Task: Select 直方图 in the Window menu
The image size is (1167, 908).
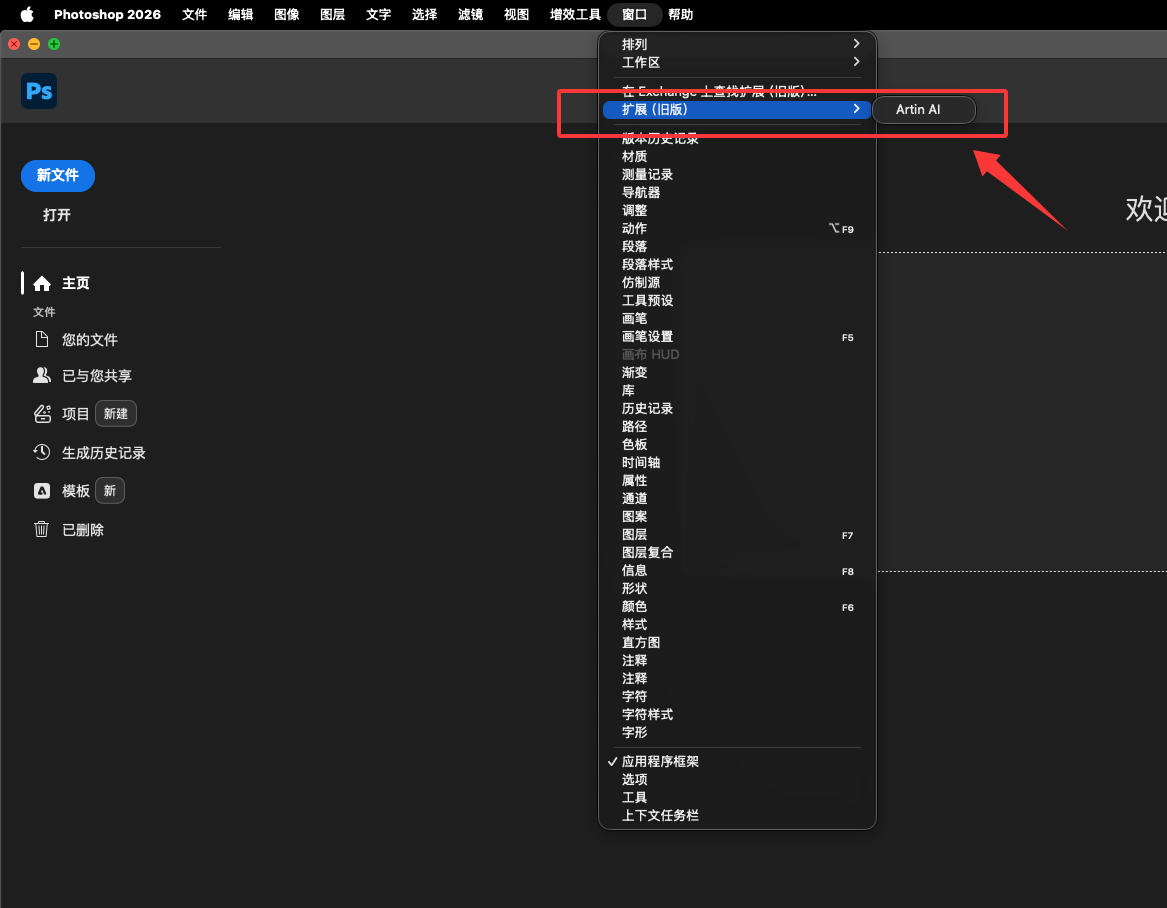Action: click(737, 642)
